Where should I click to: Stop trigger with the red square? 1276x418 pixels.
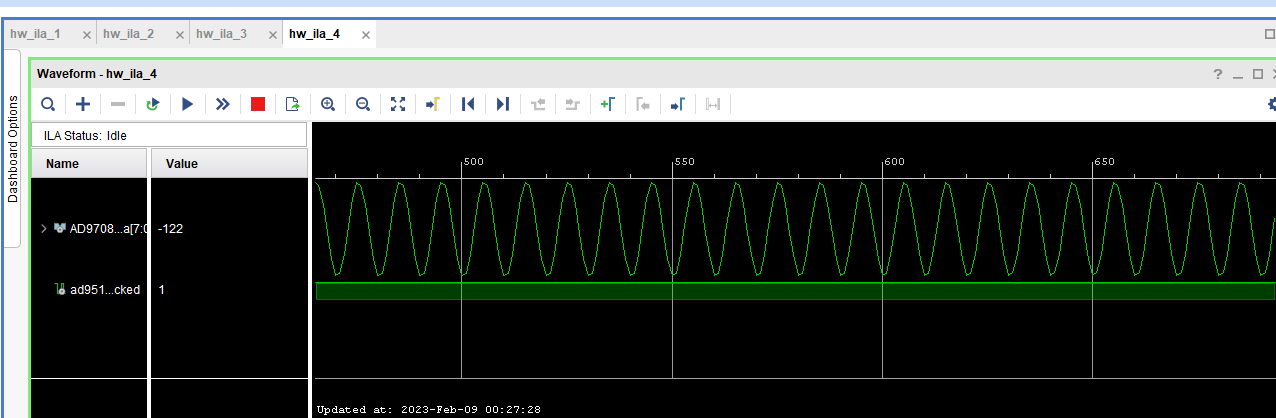click(258, 104)
